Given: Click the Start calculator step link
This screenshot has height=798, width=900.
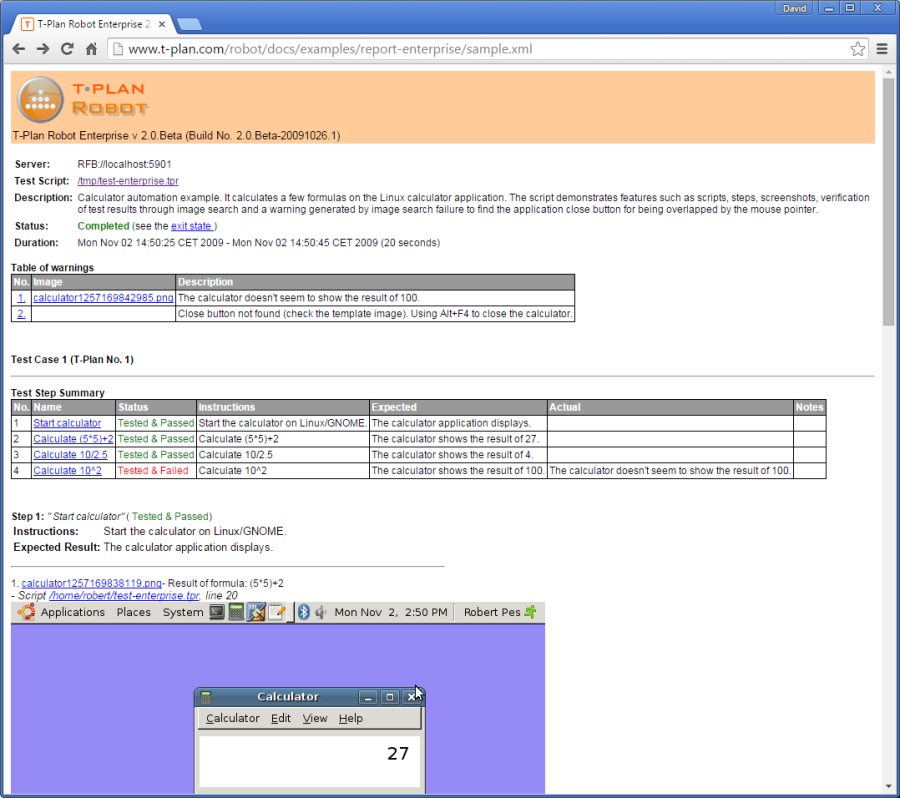Looking at the screenshot, I should (x=67, y=423).
